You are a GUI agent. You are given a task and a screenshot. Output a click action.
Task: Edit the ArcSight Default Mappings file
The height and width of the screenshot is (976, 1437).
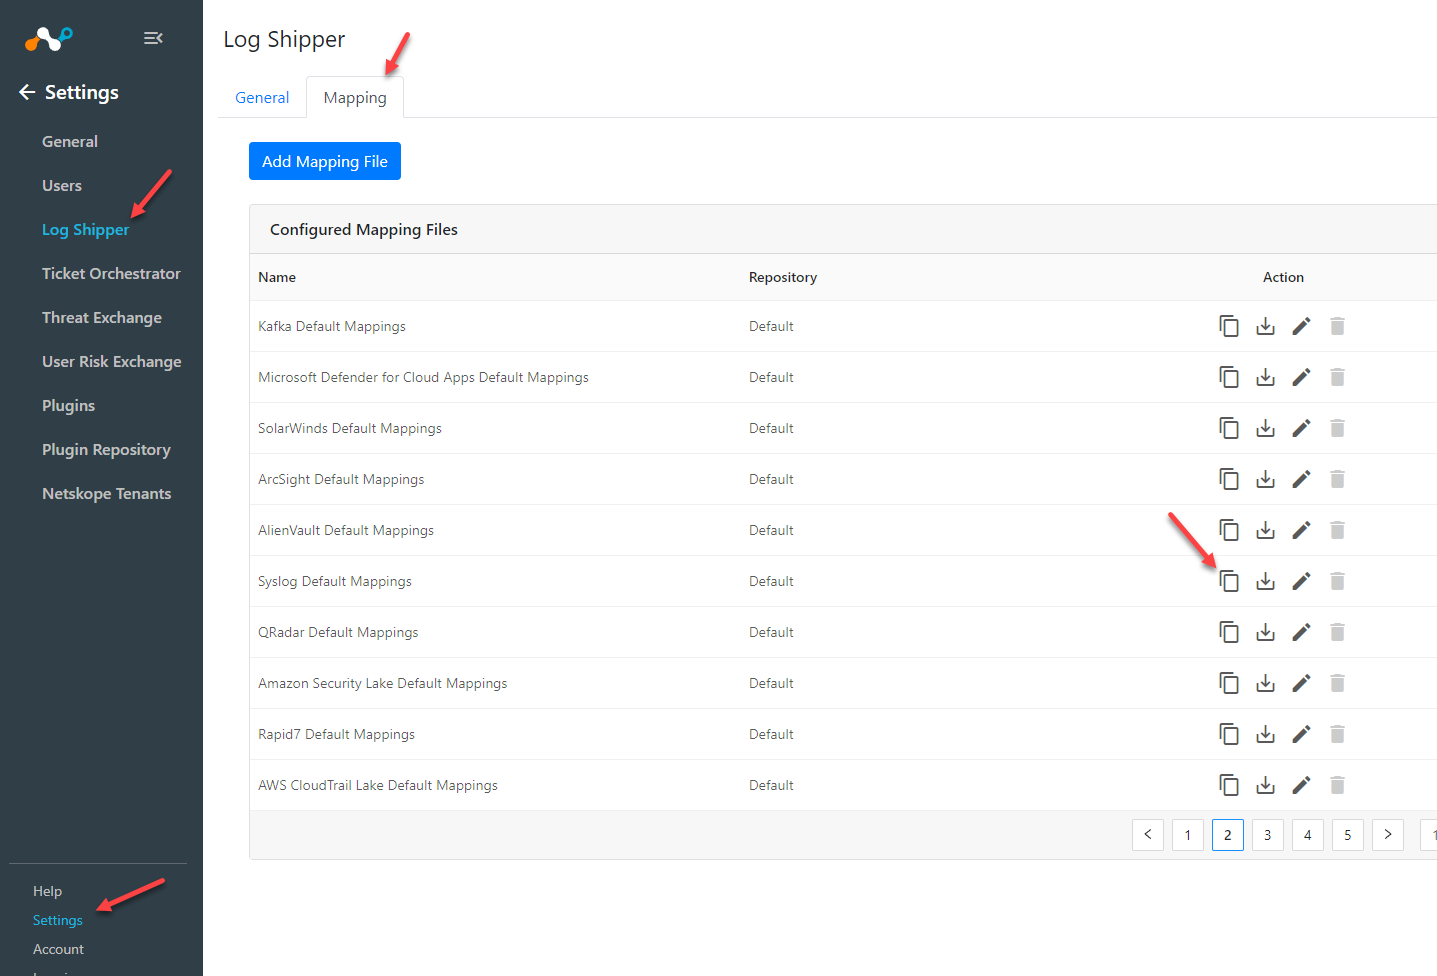click(1301, 479)
